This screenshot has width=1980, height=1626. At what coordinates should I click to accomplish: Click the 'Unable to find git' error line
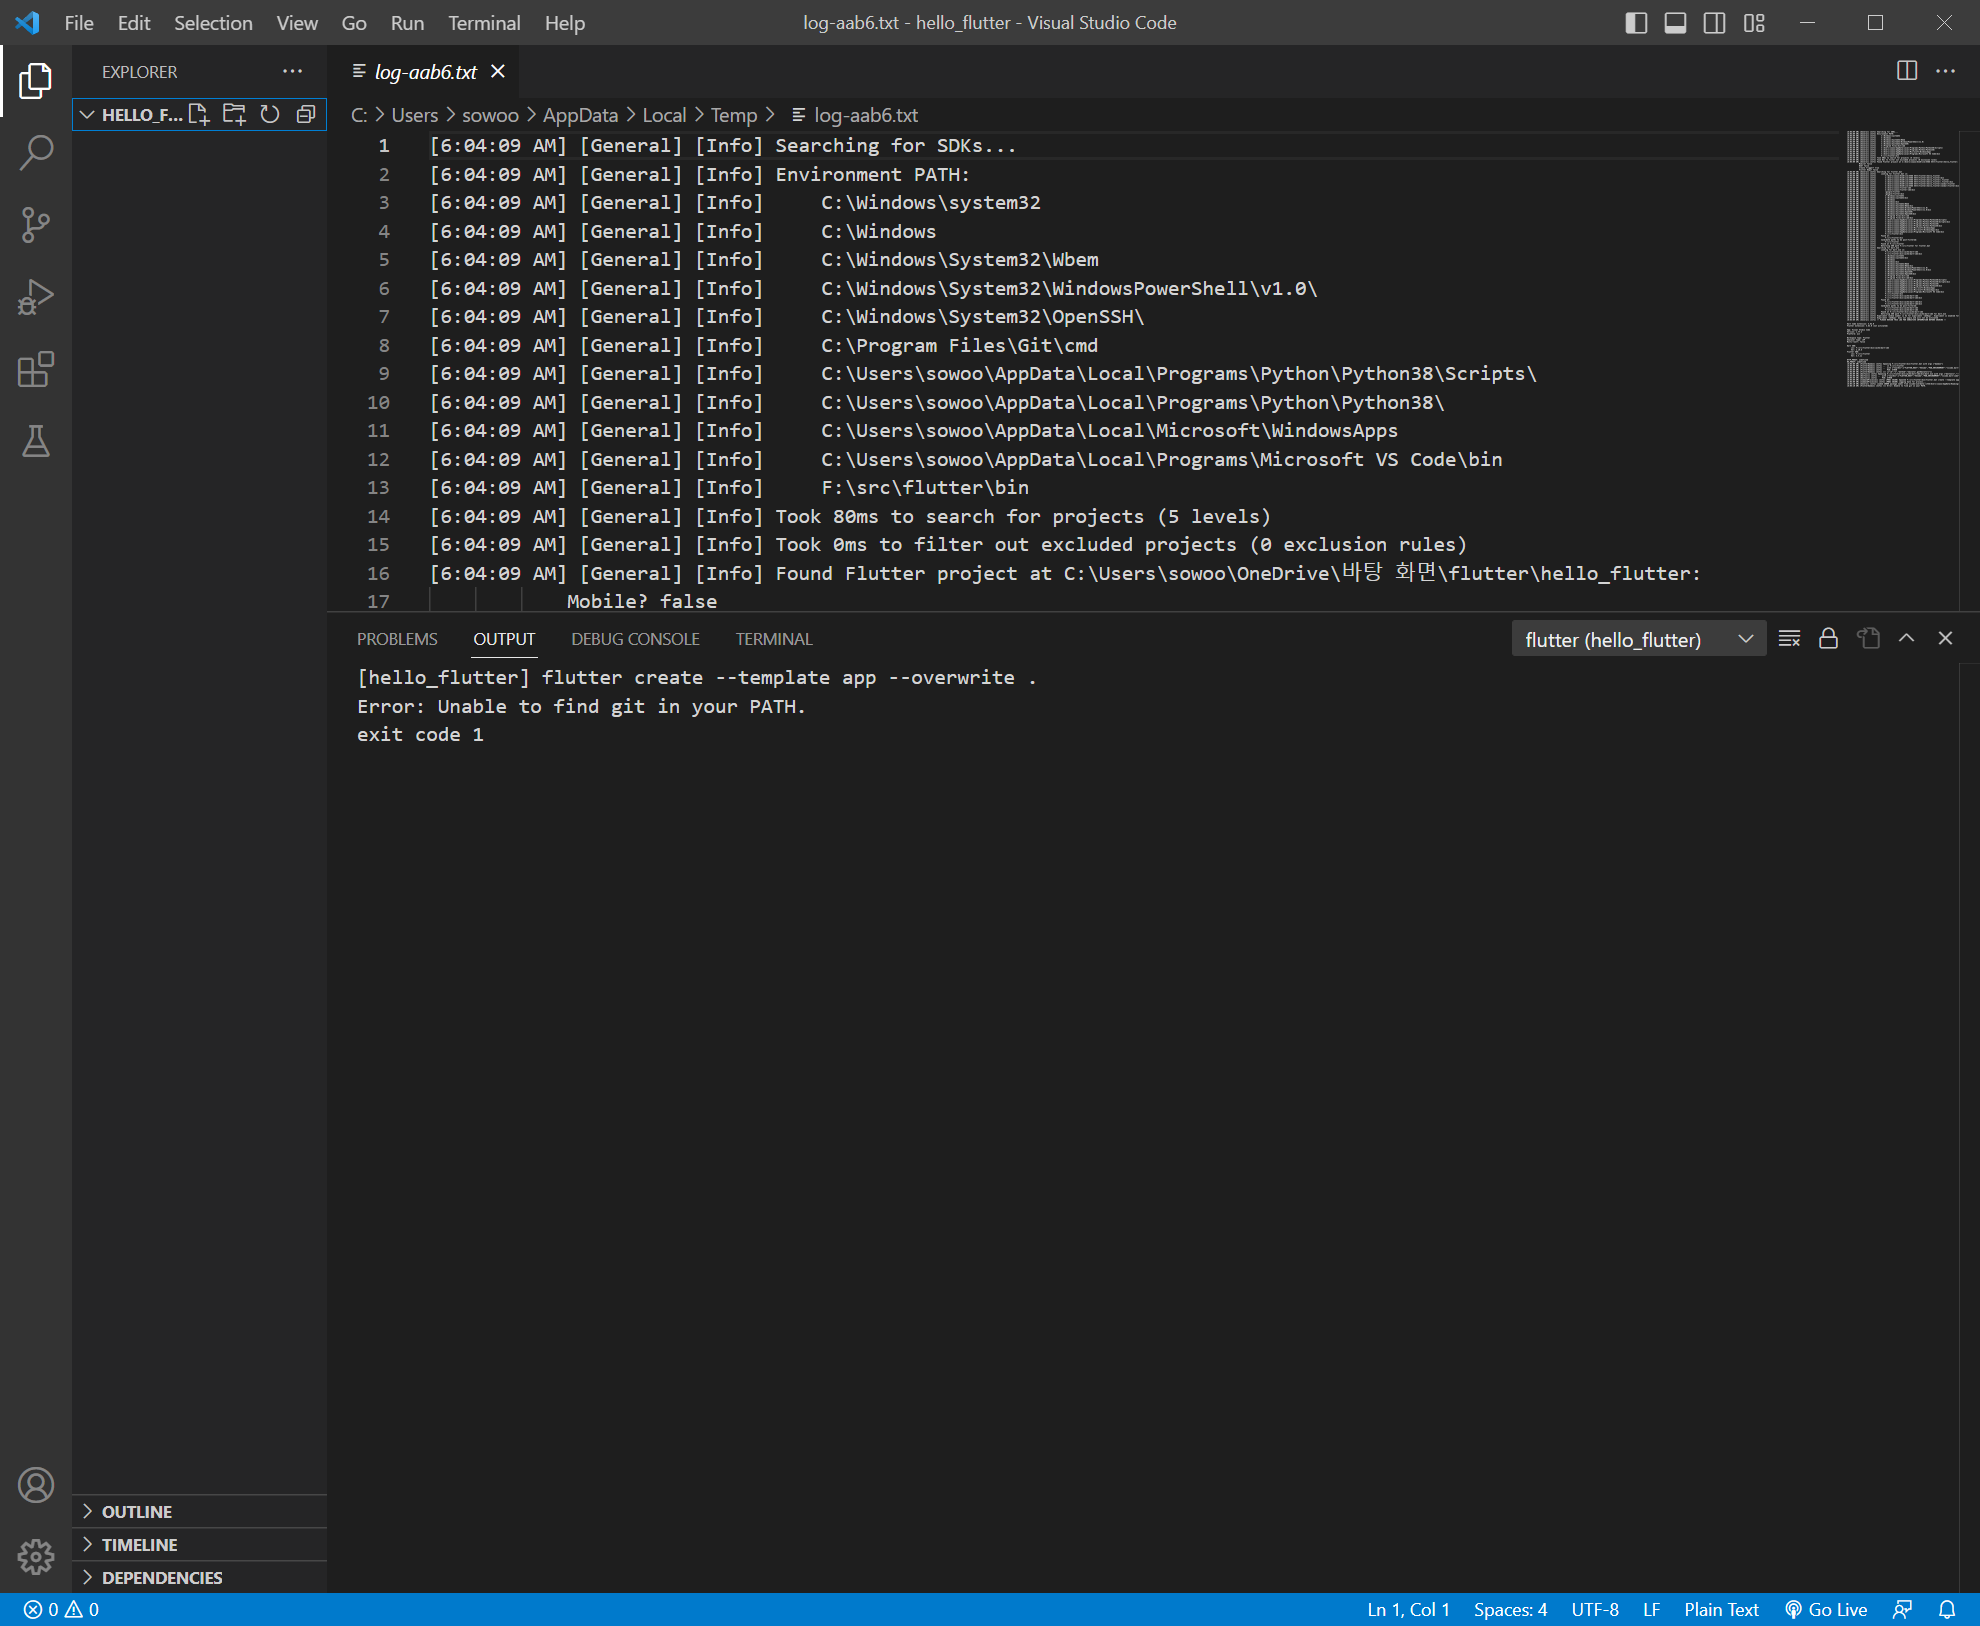(x=581, y=706)
